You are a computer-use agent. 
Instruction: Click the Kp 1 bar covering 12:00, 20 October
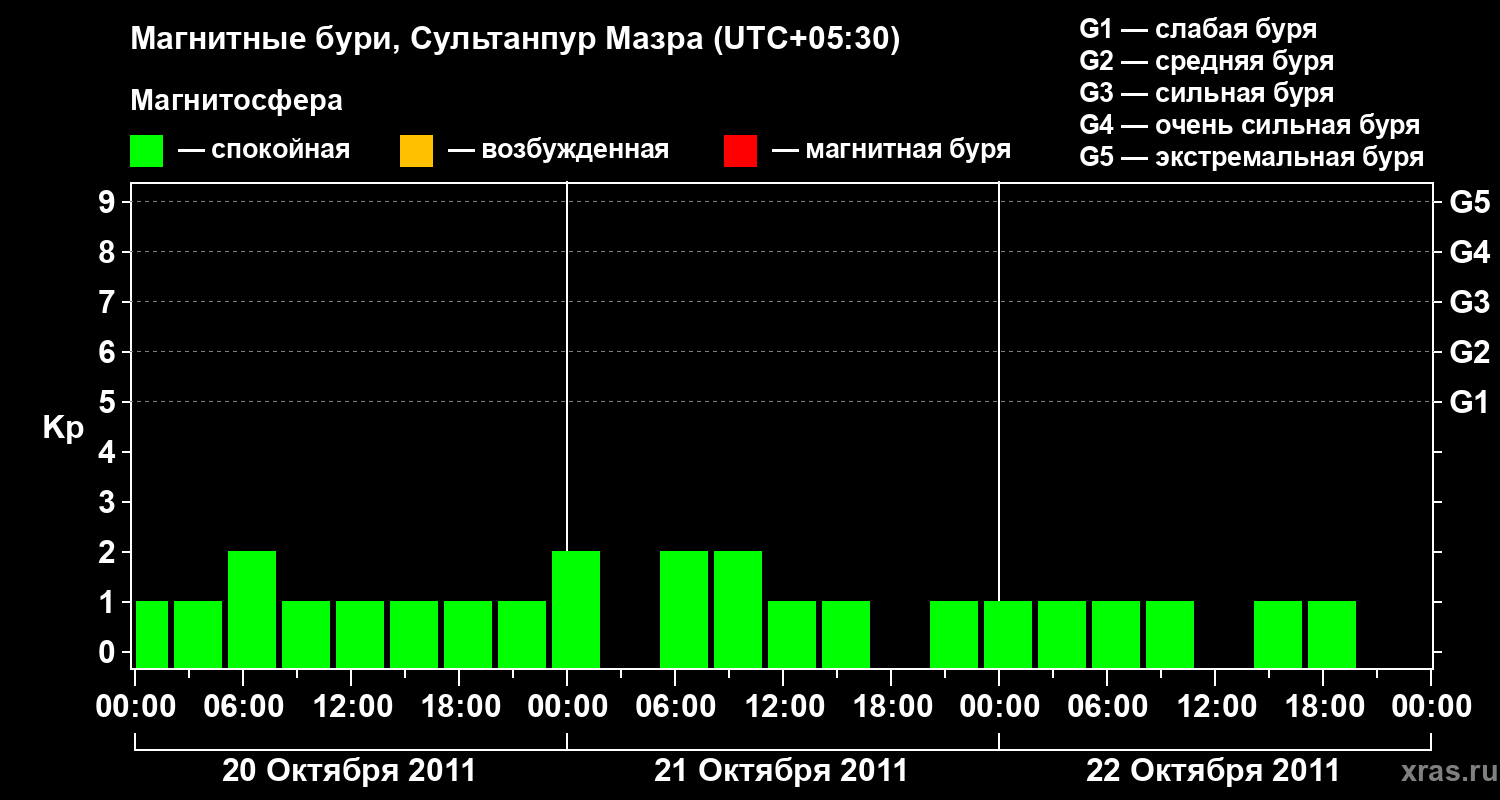click(x=360, y=634)
